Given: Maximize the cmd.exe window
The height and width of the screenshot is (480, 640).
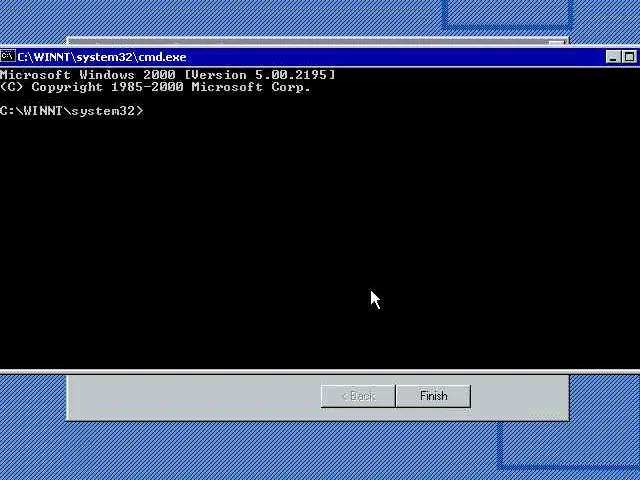Looking at the screenshot, I should pyautogui.click(x=629, y=57).
